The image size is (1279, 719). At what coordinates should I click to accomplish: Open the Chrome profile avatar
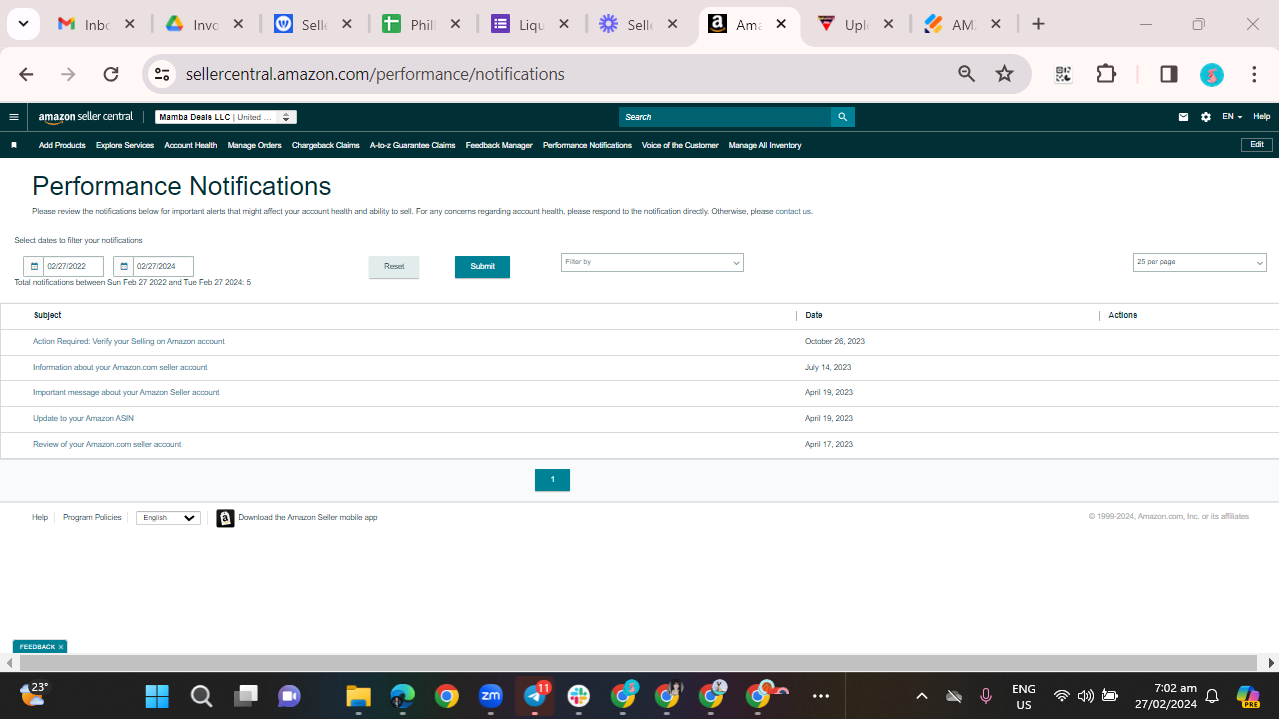point(1212,74)
